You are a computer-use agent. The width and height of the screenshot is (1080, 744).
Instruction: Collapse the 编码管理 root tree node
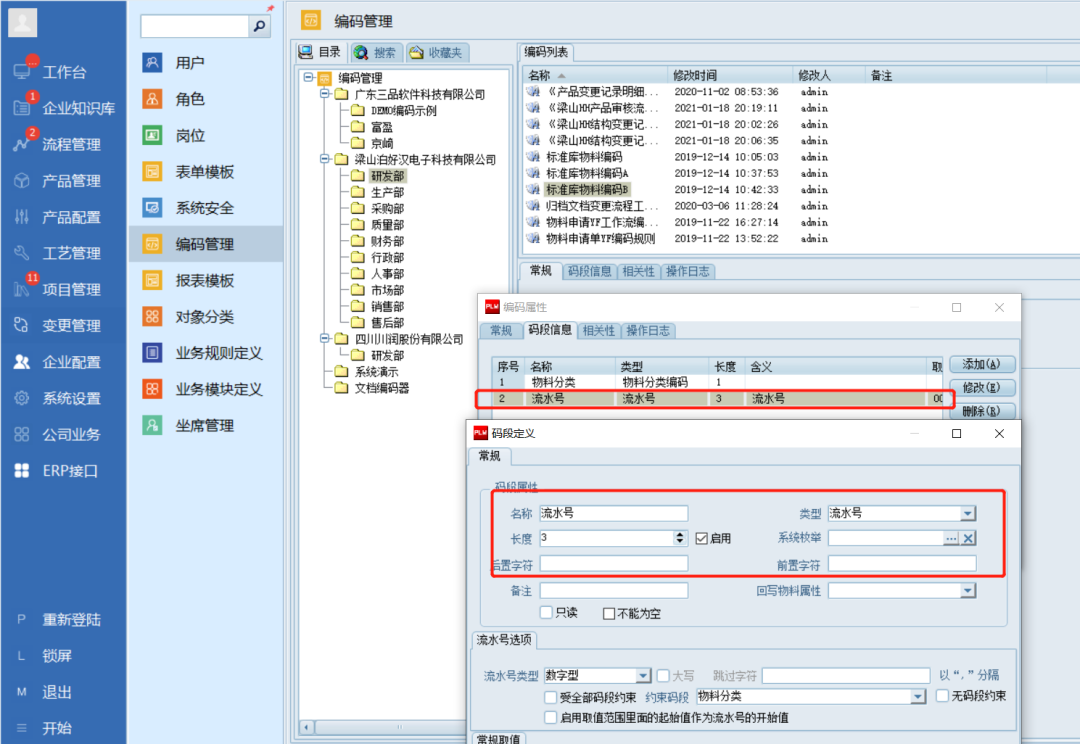pos(308,78)
